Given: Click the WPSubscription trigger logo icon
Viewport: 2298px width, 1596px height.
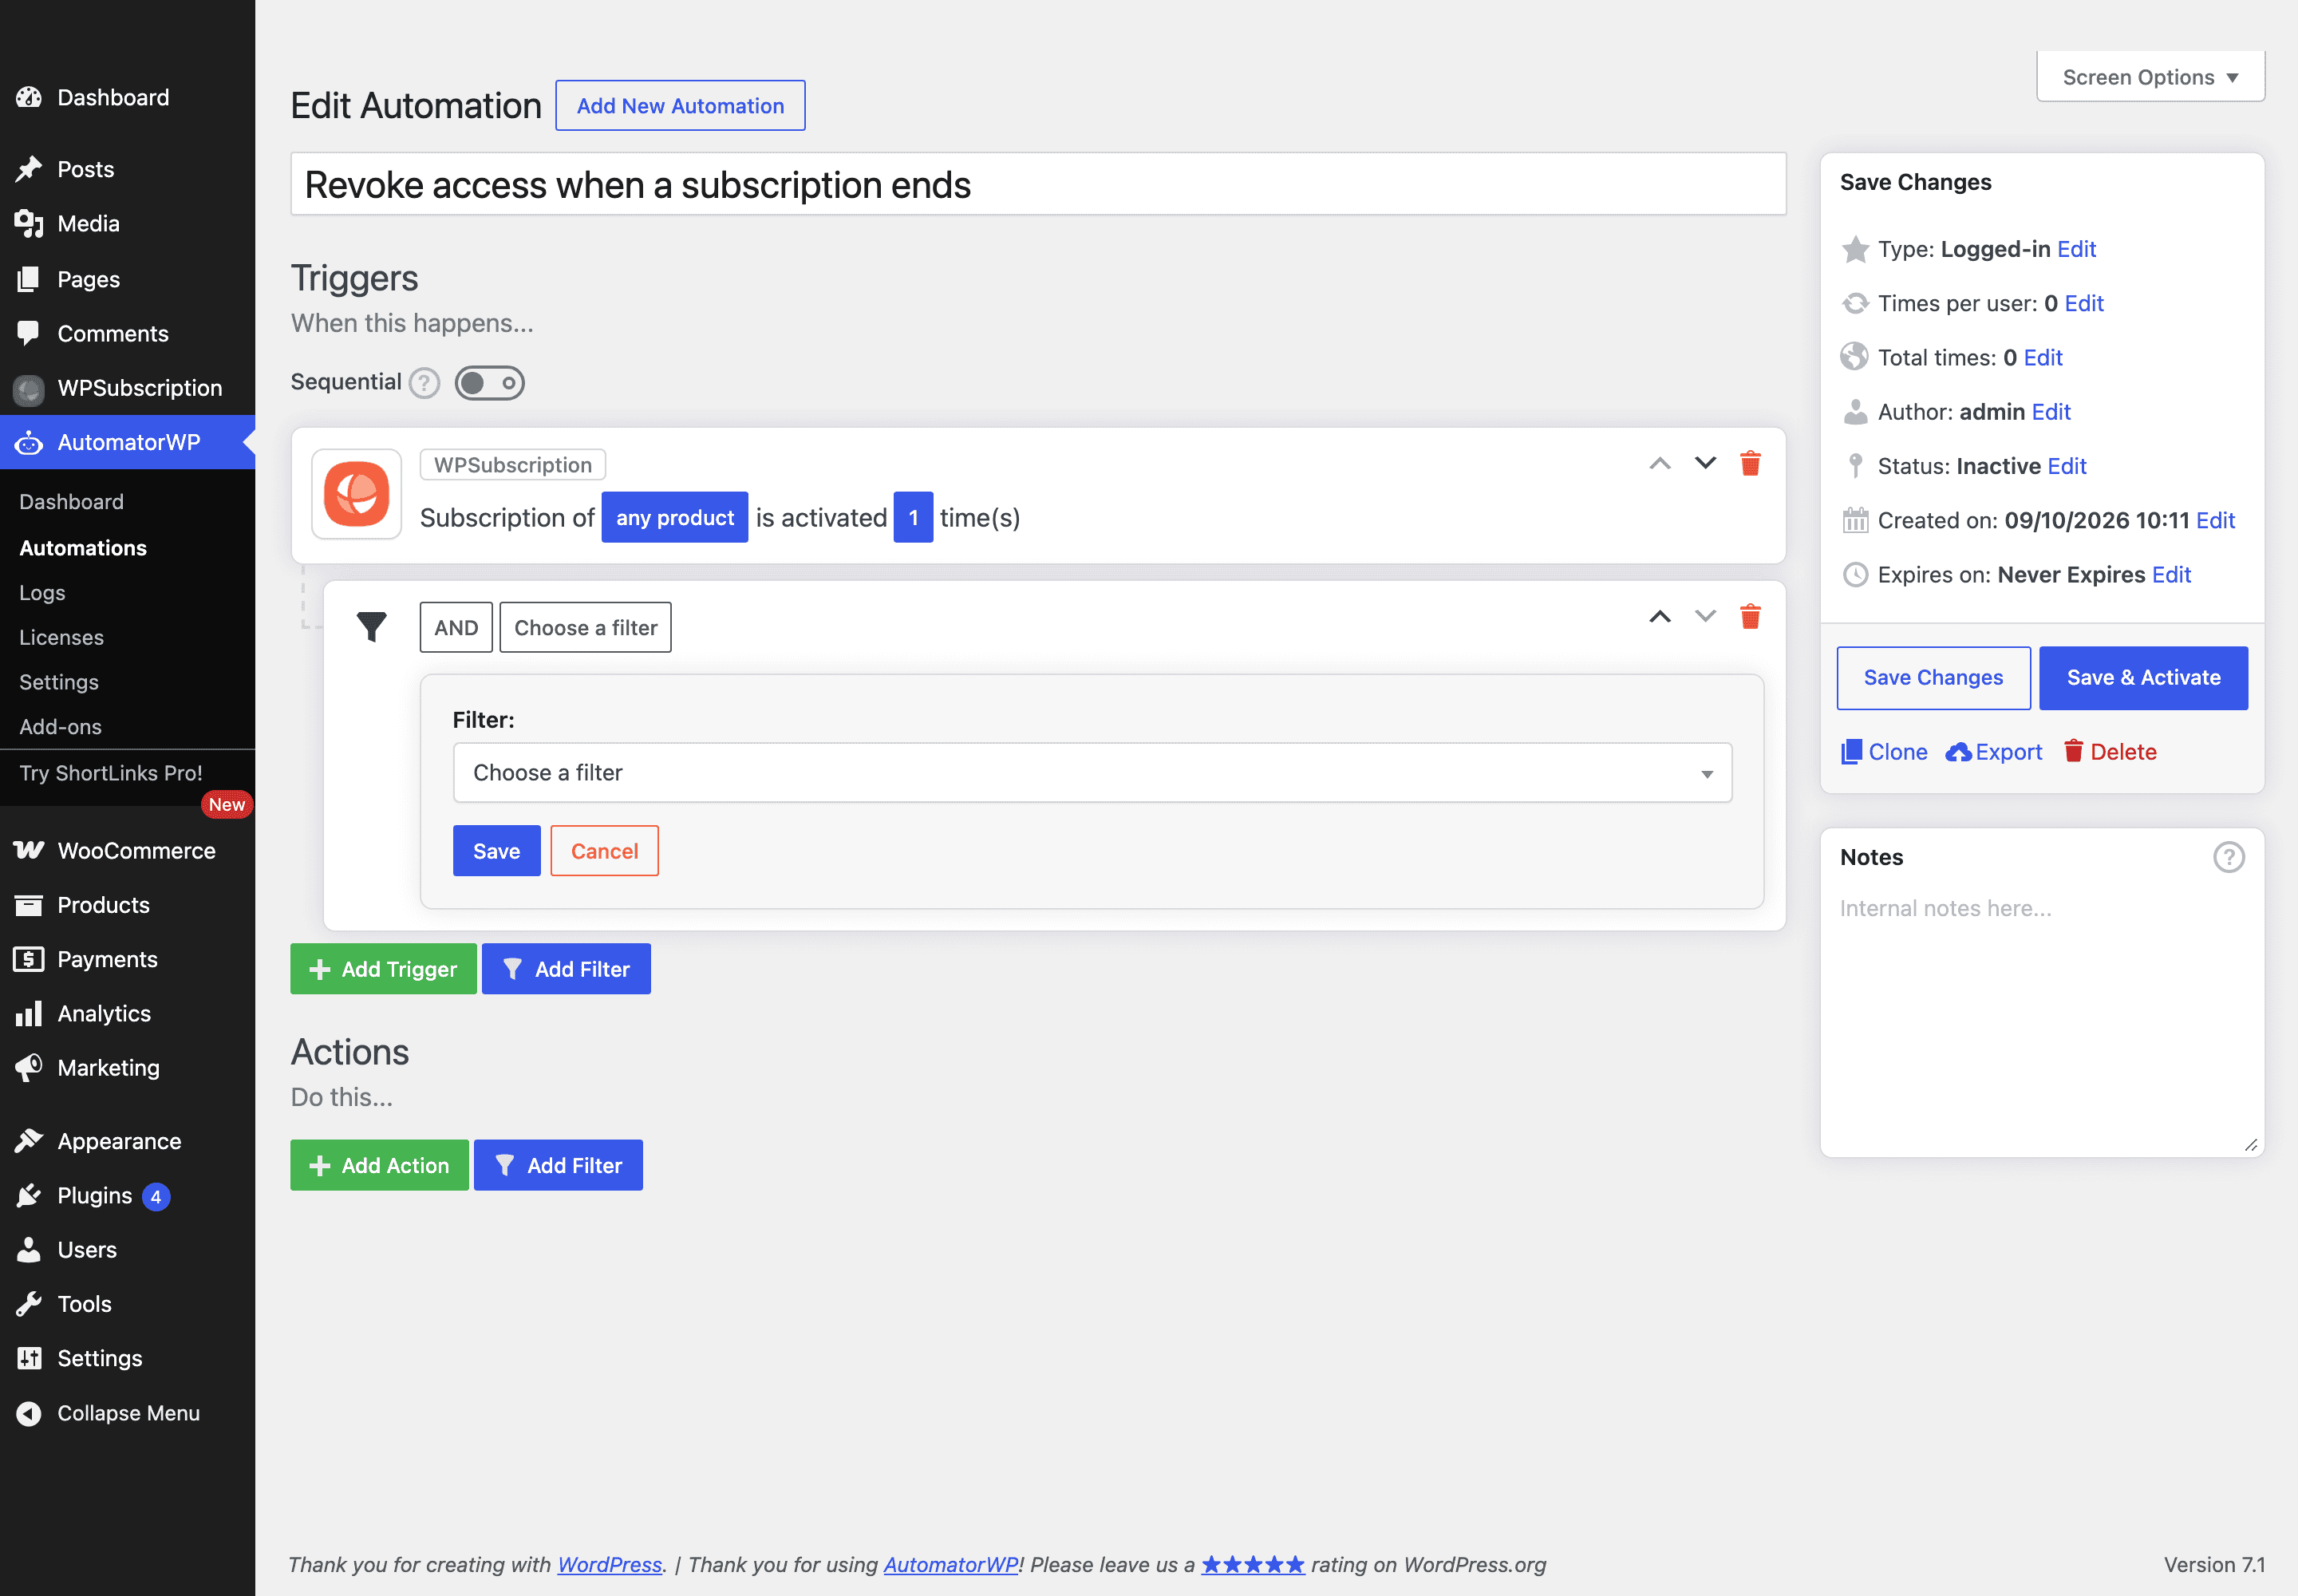Looking at the screenshot, I should [x=357, y=494].
